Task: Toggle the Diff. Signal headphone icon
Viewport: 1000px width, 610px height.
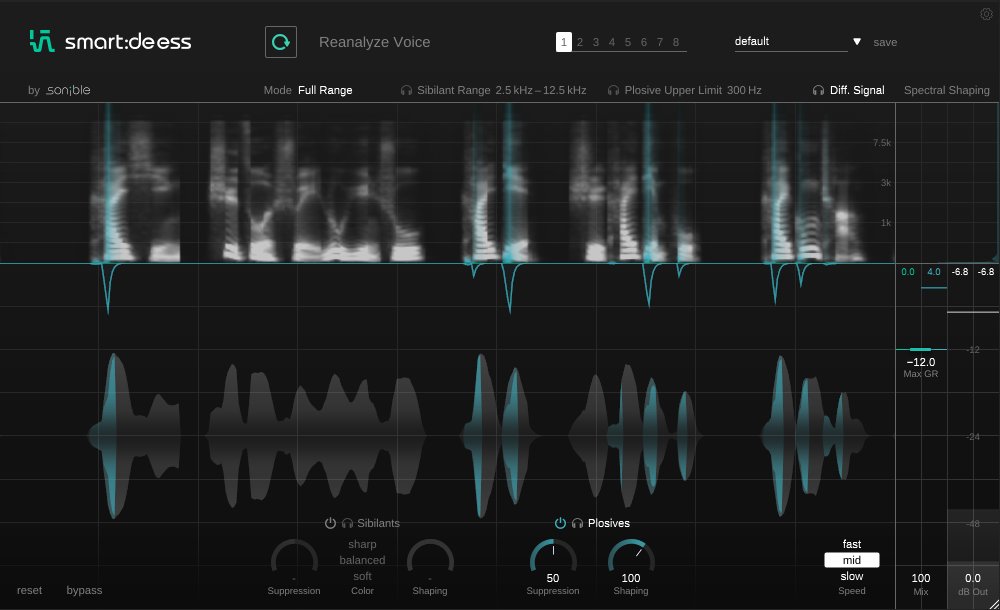Action: pyautogui.click(x=818, y=91)
